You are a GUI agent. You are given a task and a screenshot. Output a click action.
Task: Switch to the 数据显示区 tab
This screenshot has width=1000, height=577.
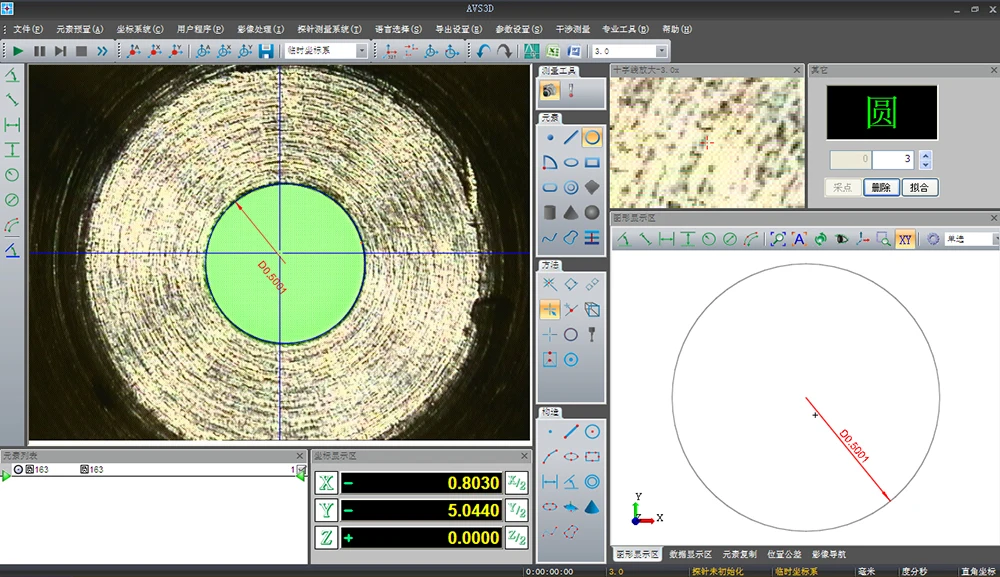click(690, 554)
